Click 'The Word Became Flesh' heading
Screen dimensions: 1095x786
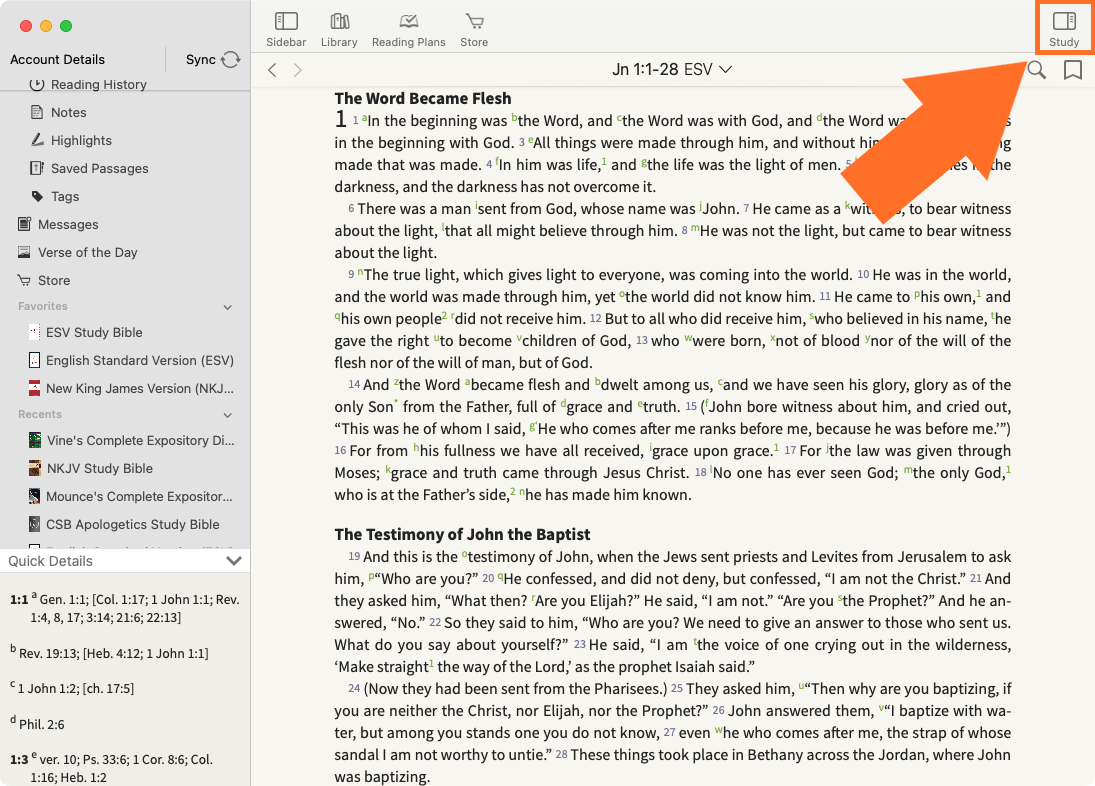422,98
